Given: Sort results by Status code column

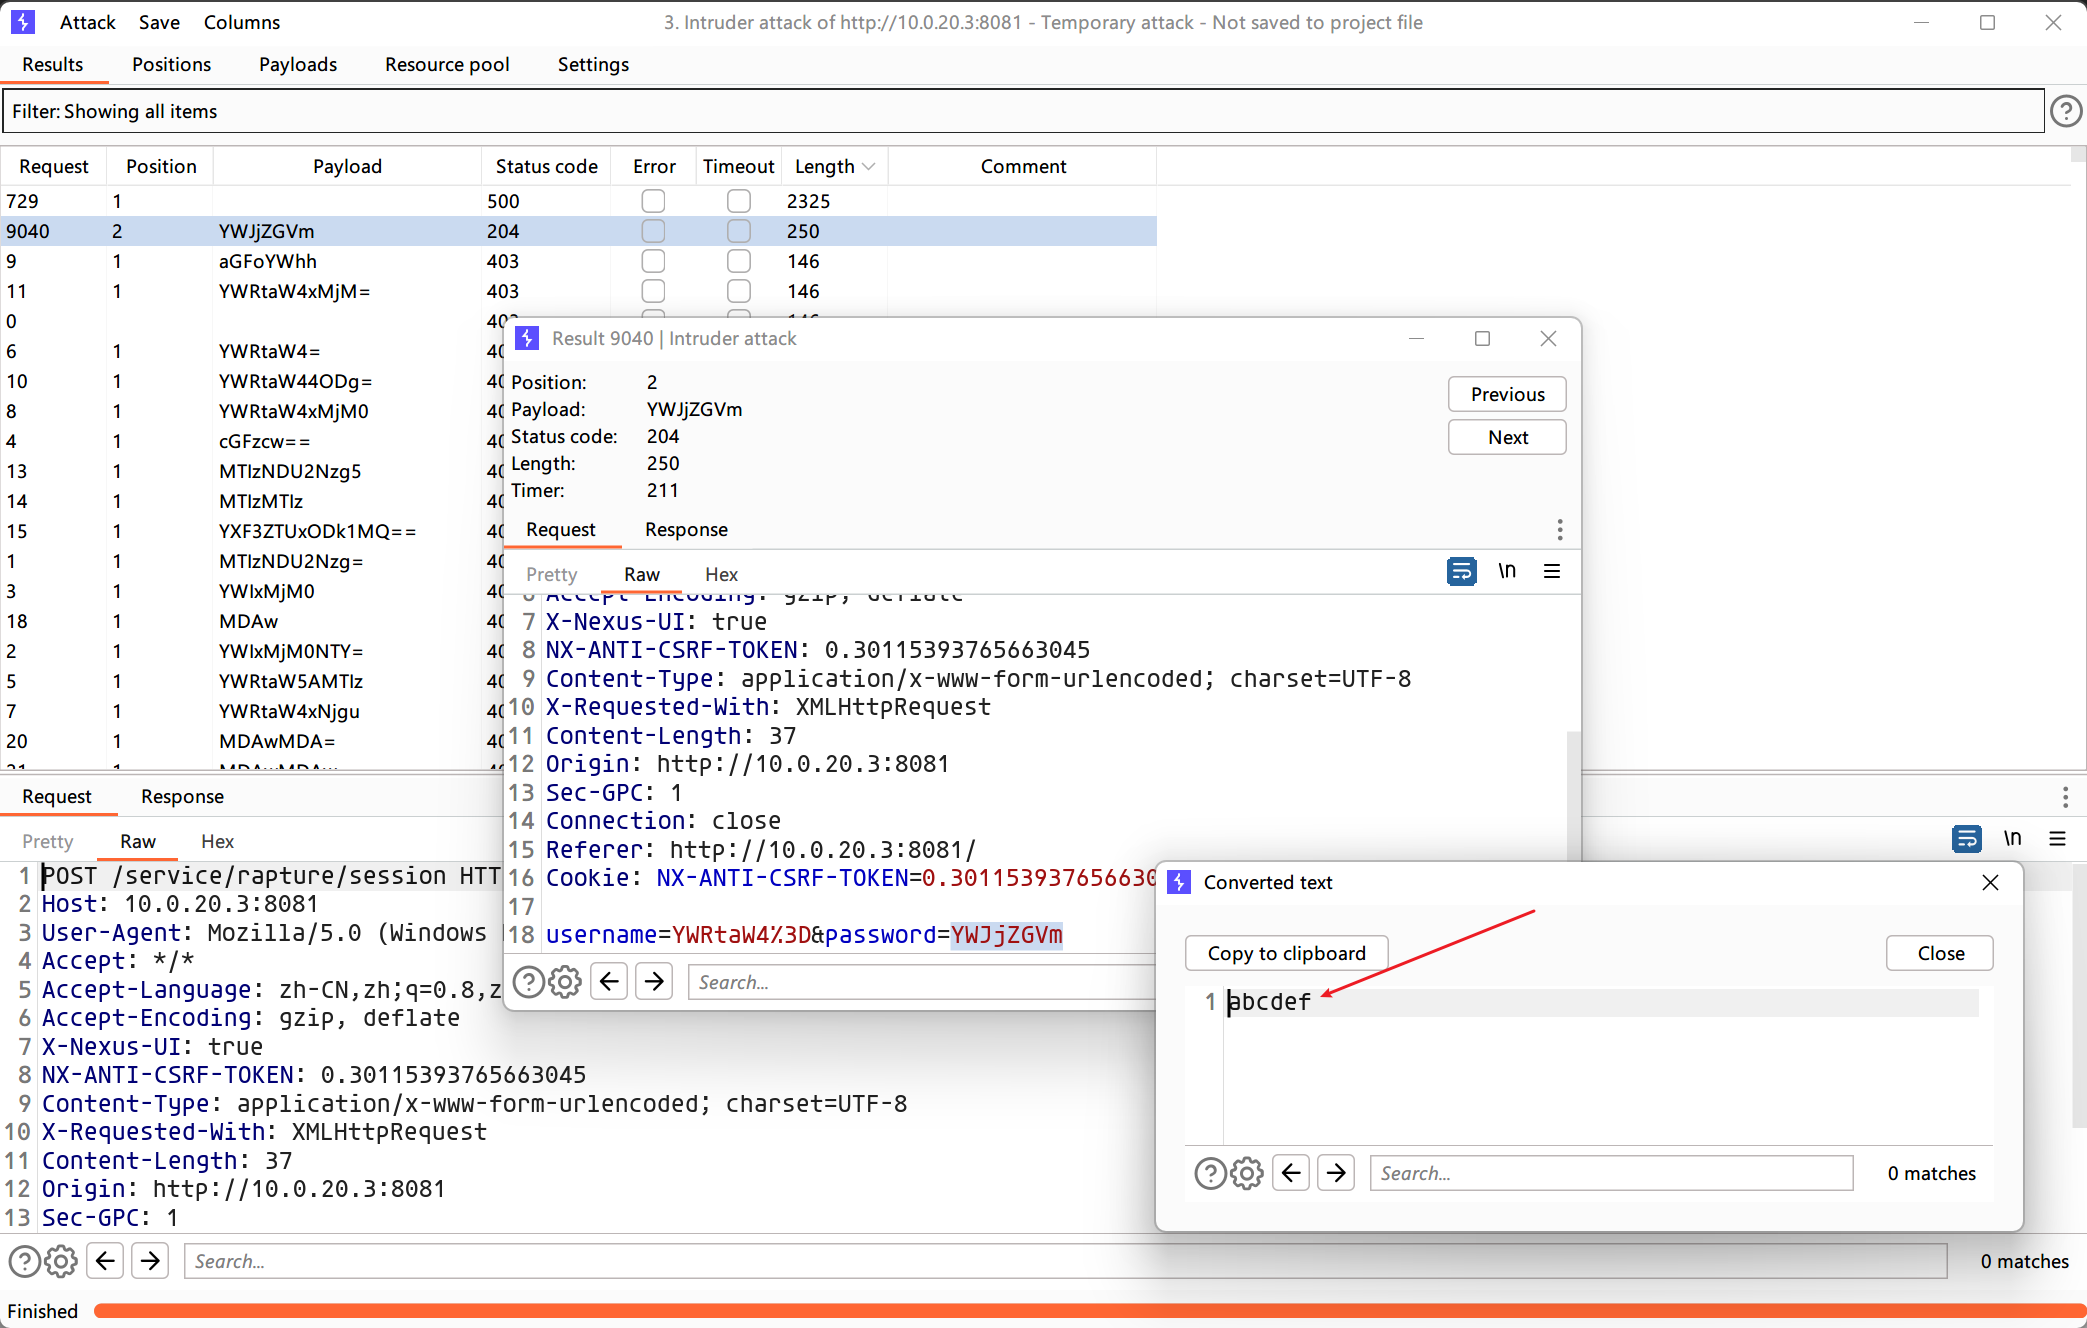Looking at the screenshot, I should [x=546, y=166].
